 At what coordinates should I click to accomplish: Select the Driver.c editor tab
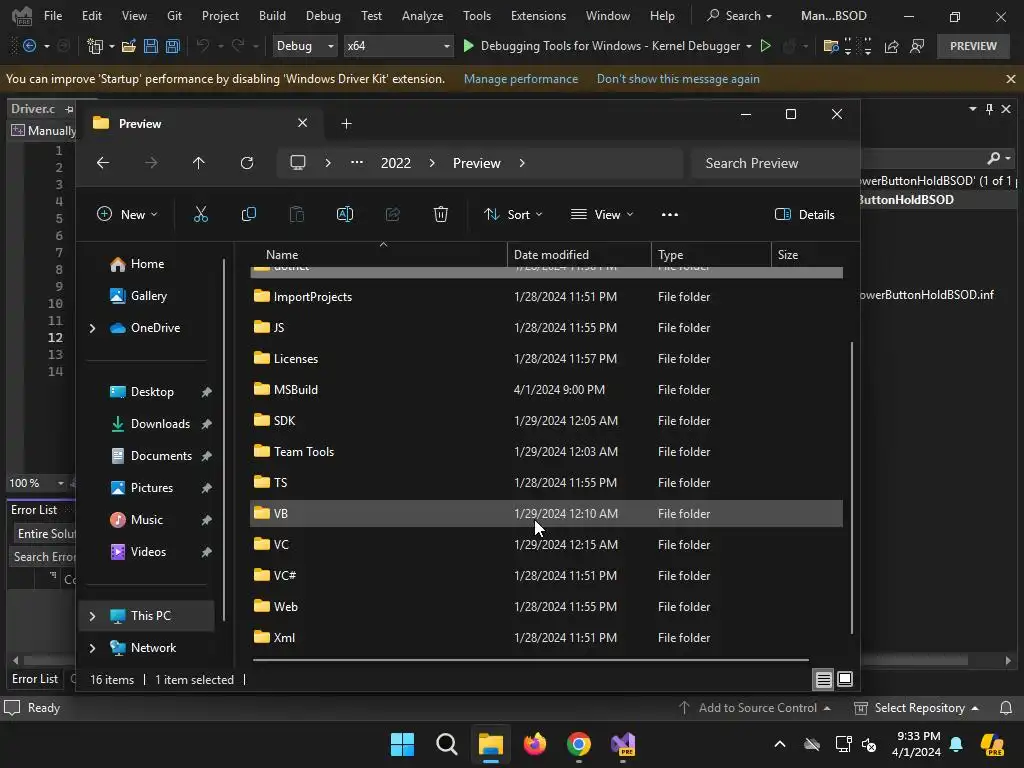(x=33, y=109)
